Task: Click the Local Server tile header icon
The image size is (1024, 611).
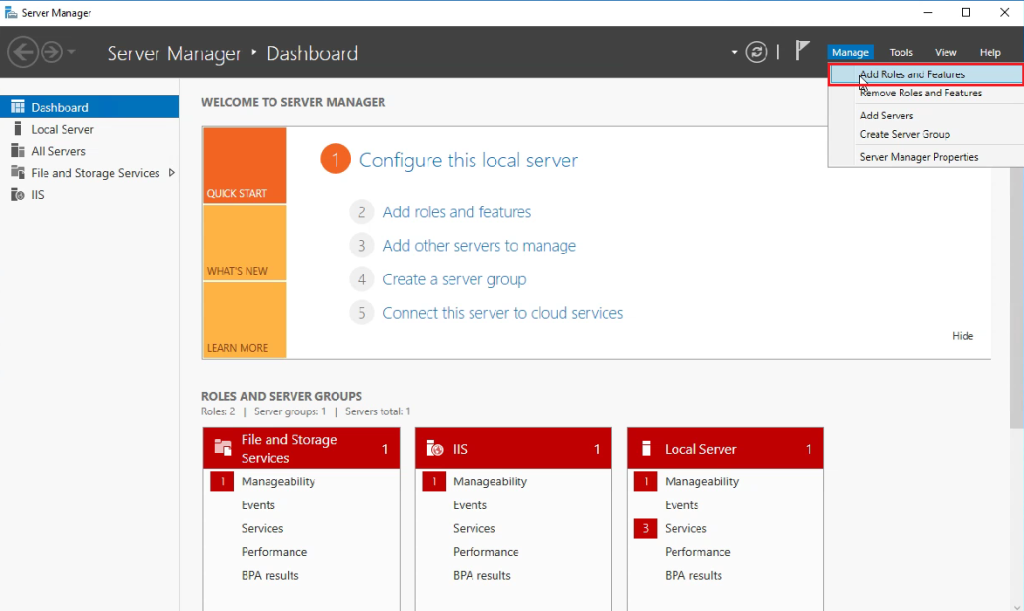Action: (647, 448)
